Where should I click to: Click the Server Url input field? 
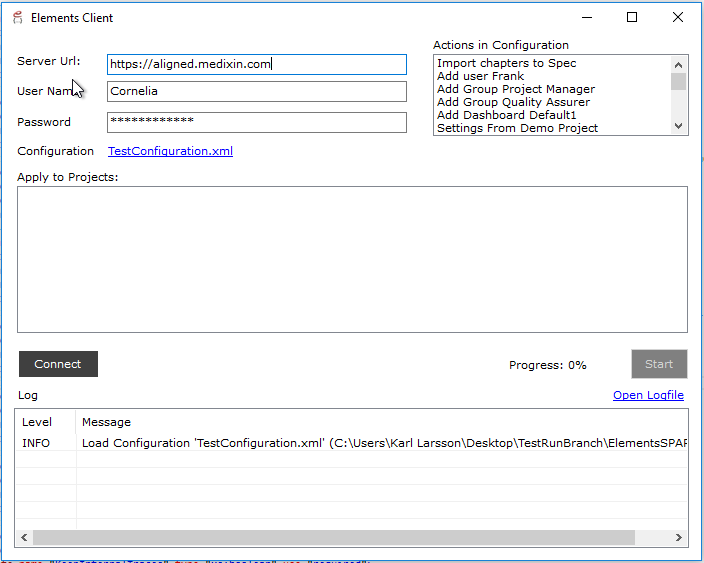[256, 64]
